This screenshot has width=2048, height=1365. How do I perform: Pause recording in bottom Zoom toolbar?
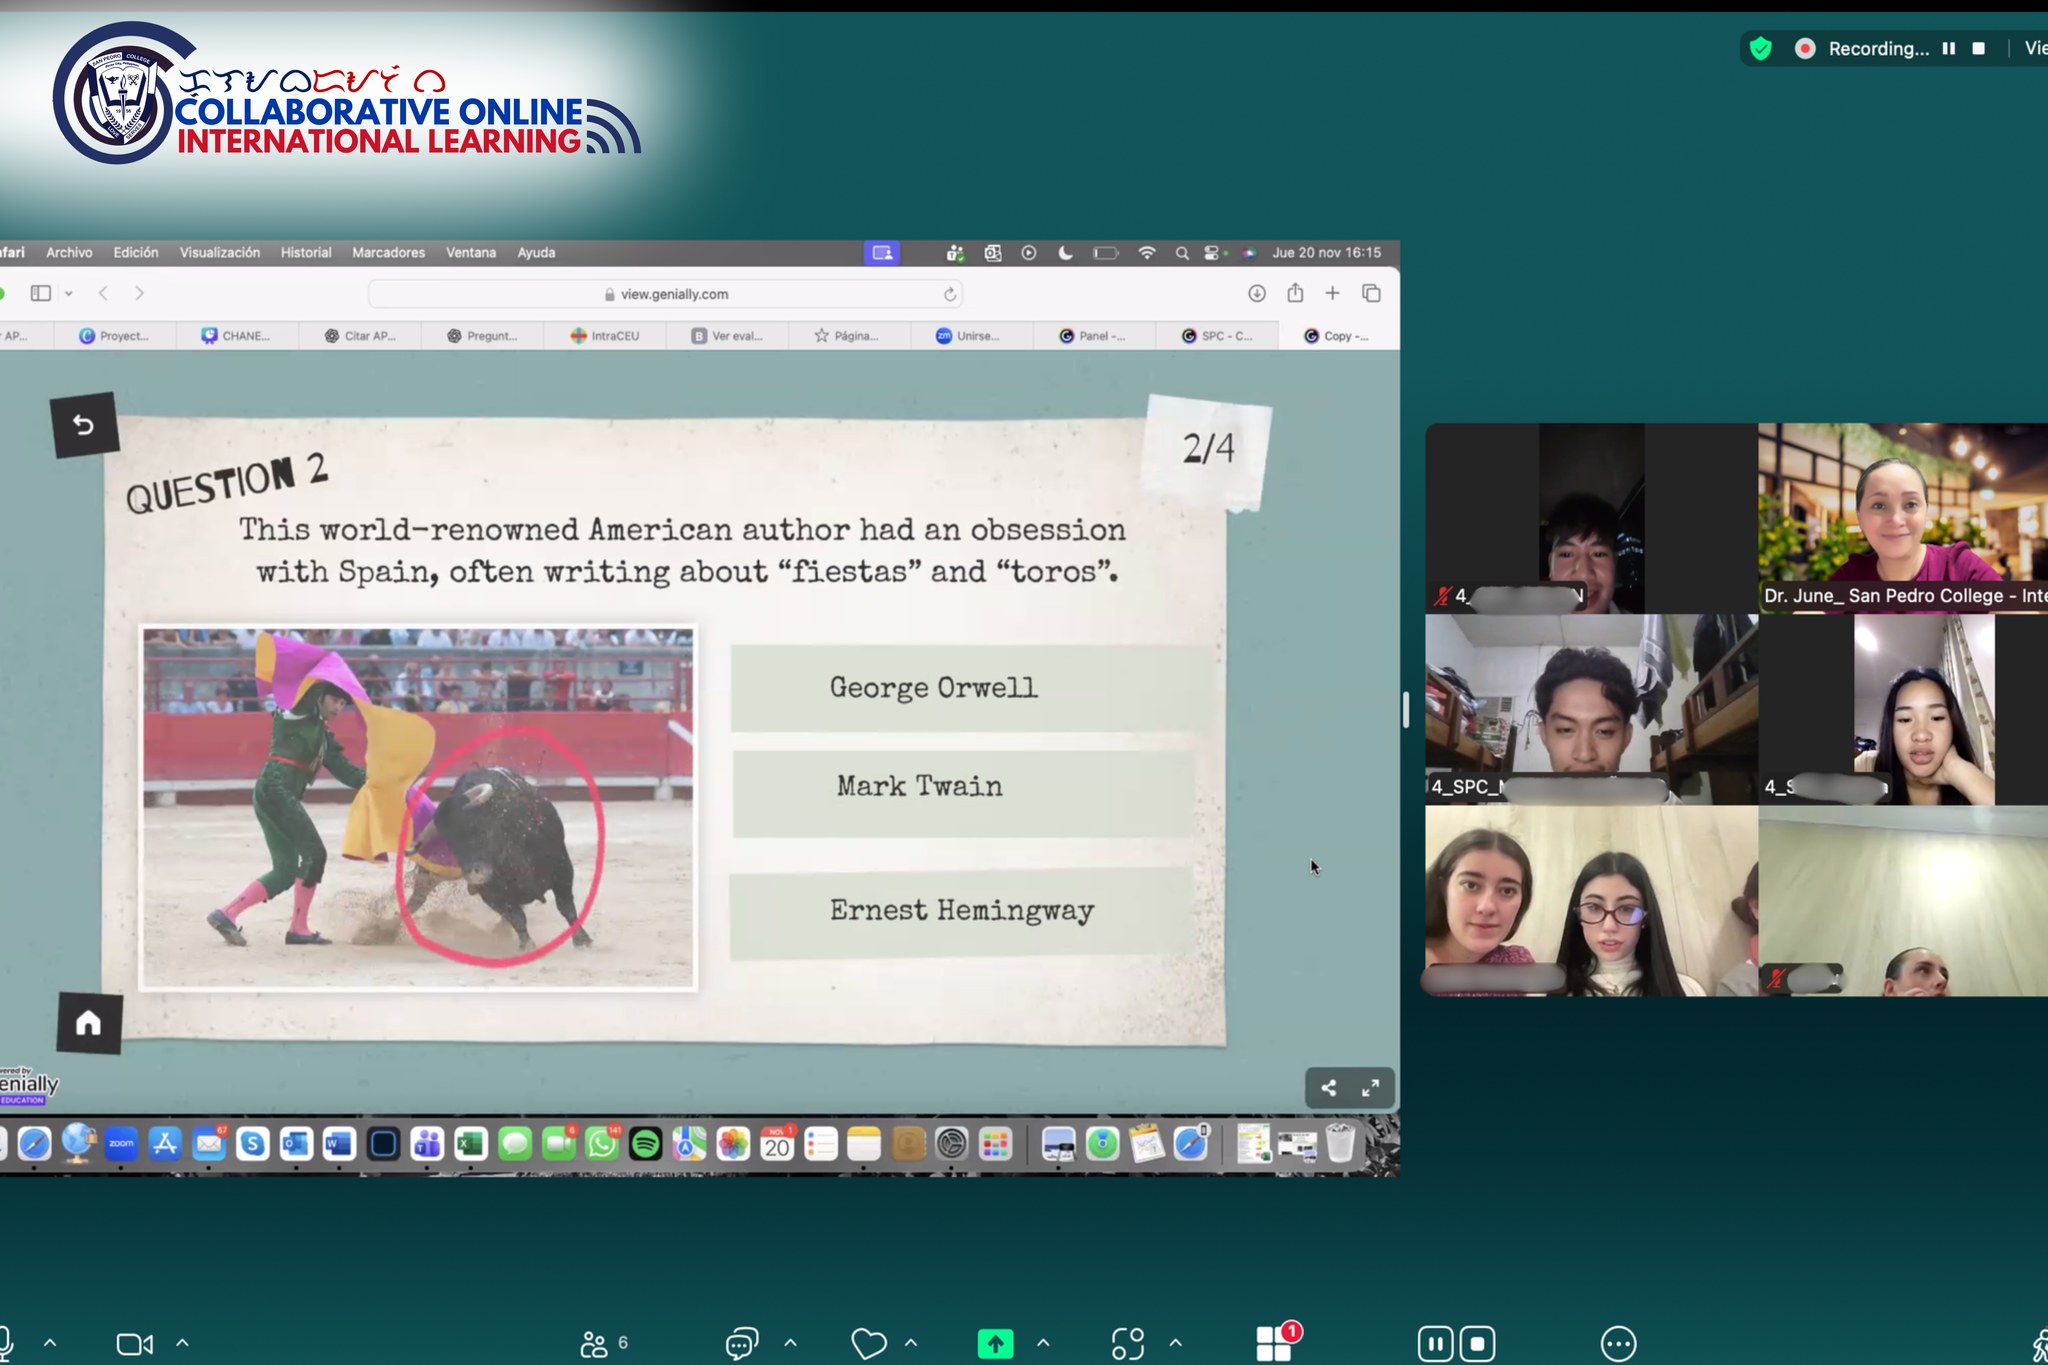pos(1435,1344)
